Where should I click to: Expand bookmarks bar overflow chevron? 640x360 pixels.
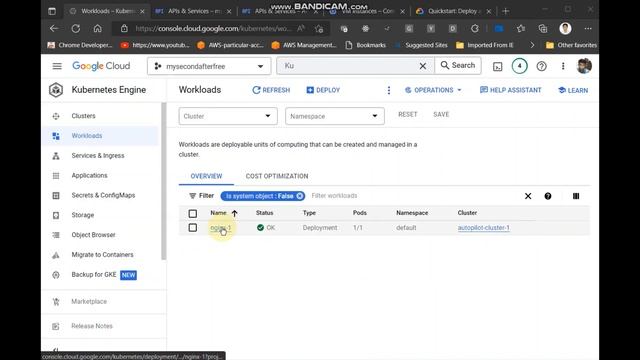pos(532,45)
